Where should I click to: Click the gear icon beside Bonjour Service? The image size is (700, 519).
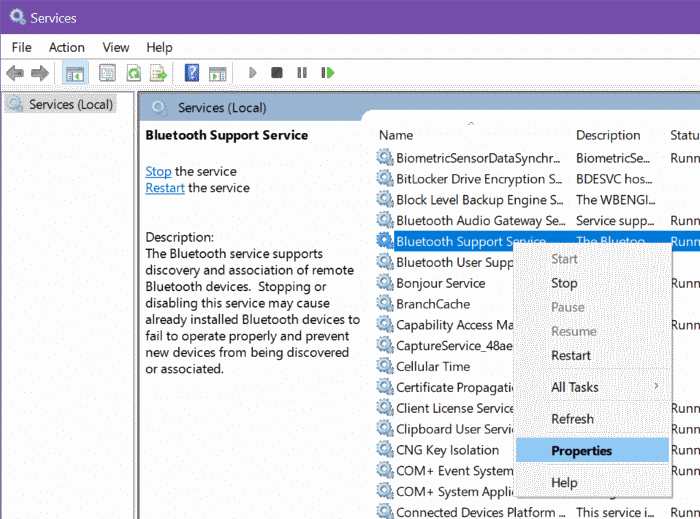pyautogui.click(x=384, y=282)
